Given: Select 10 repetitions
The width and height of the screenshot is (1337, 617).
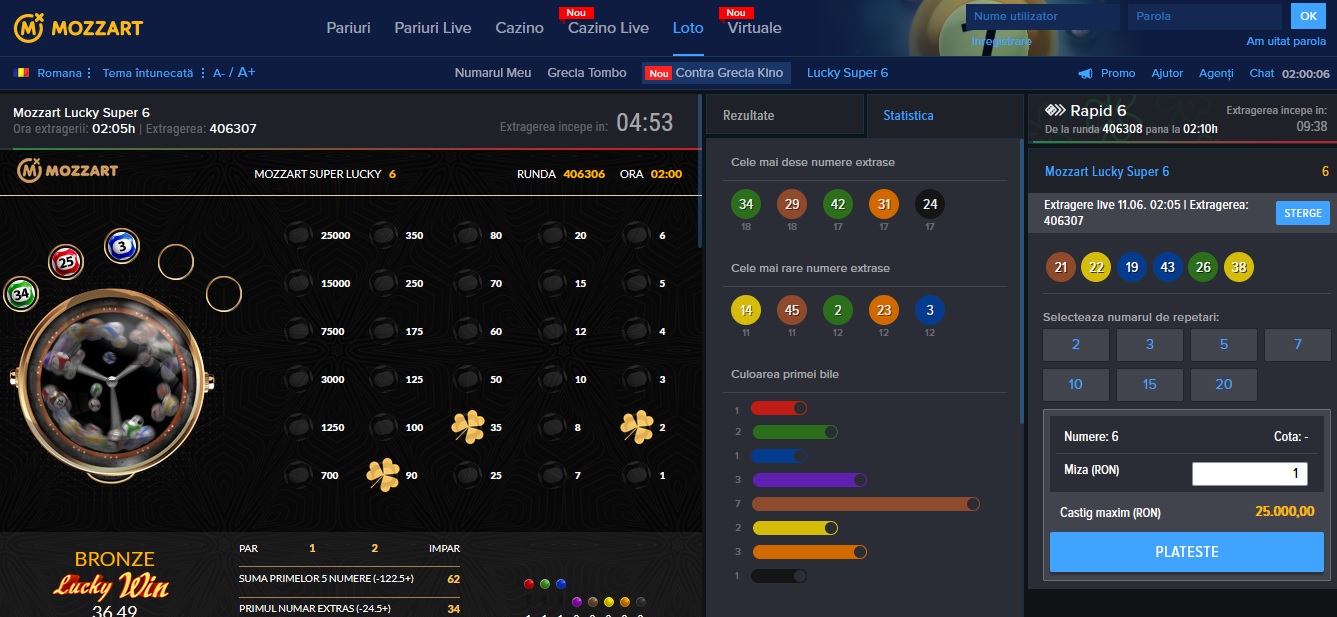Looking at the screenshot, I should click(x=1076, y=384).
